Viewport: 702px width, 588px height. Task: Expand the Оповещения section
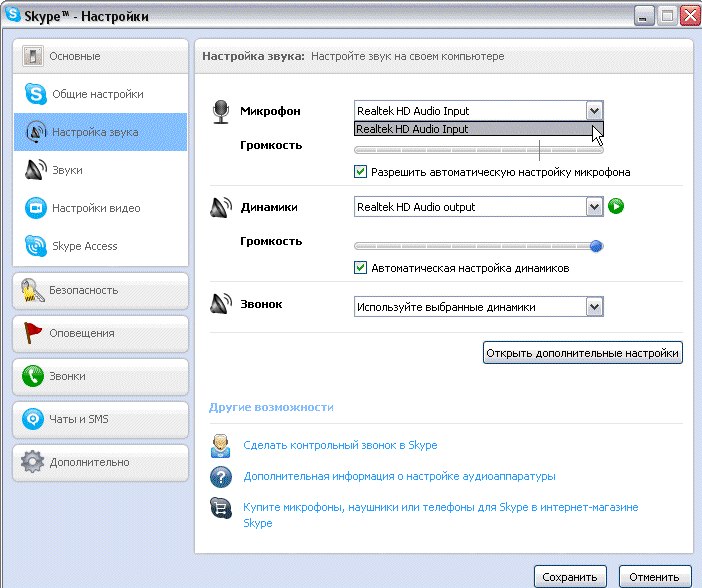[101, 333]
